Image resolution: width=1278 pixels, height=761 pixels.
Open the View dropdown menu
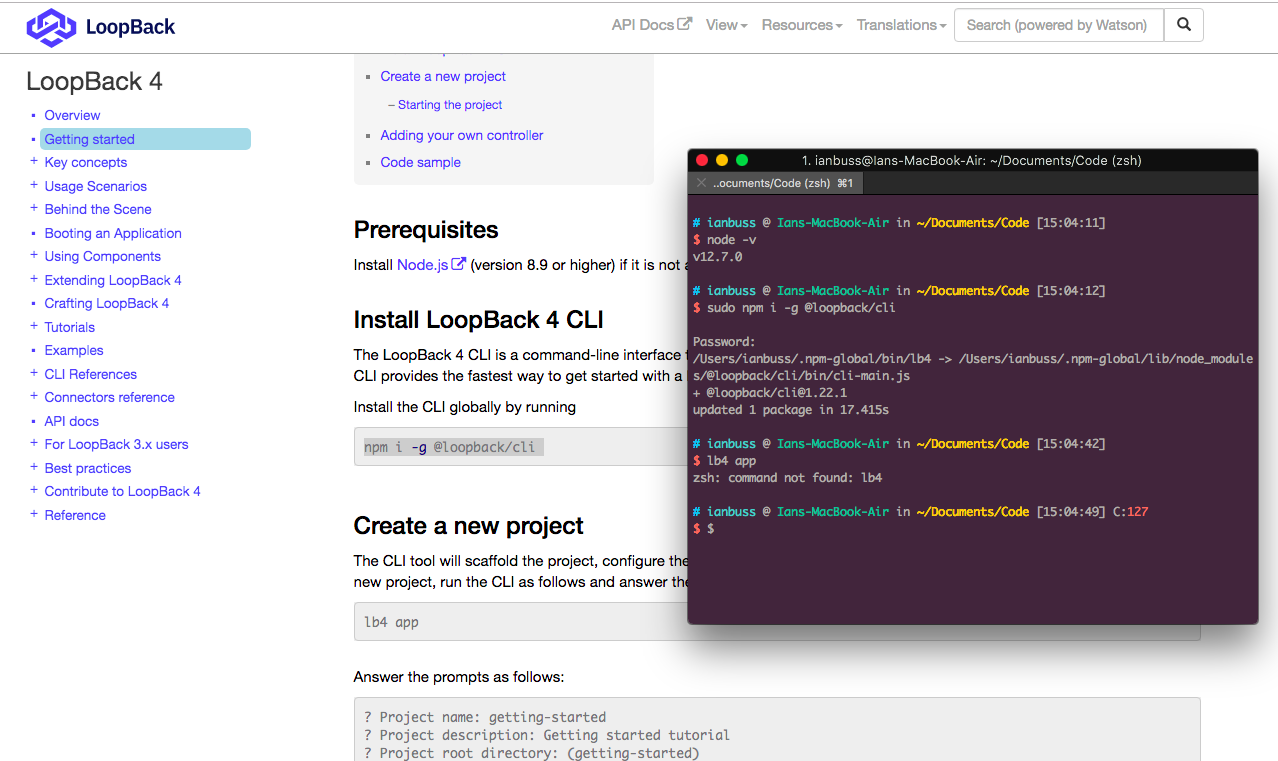[x=726, y=25]
